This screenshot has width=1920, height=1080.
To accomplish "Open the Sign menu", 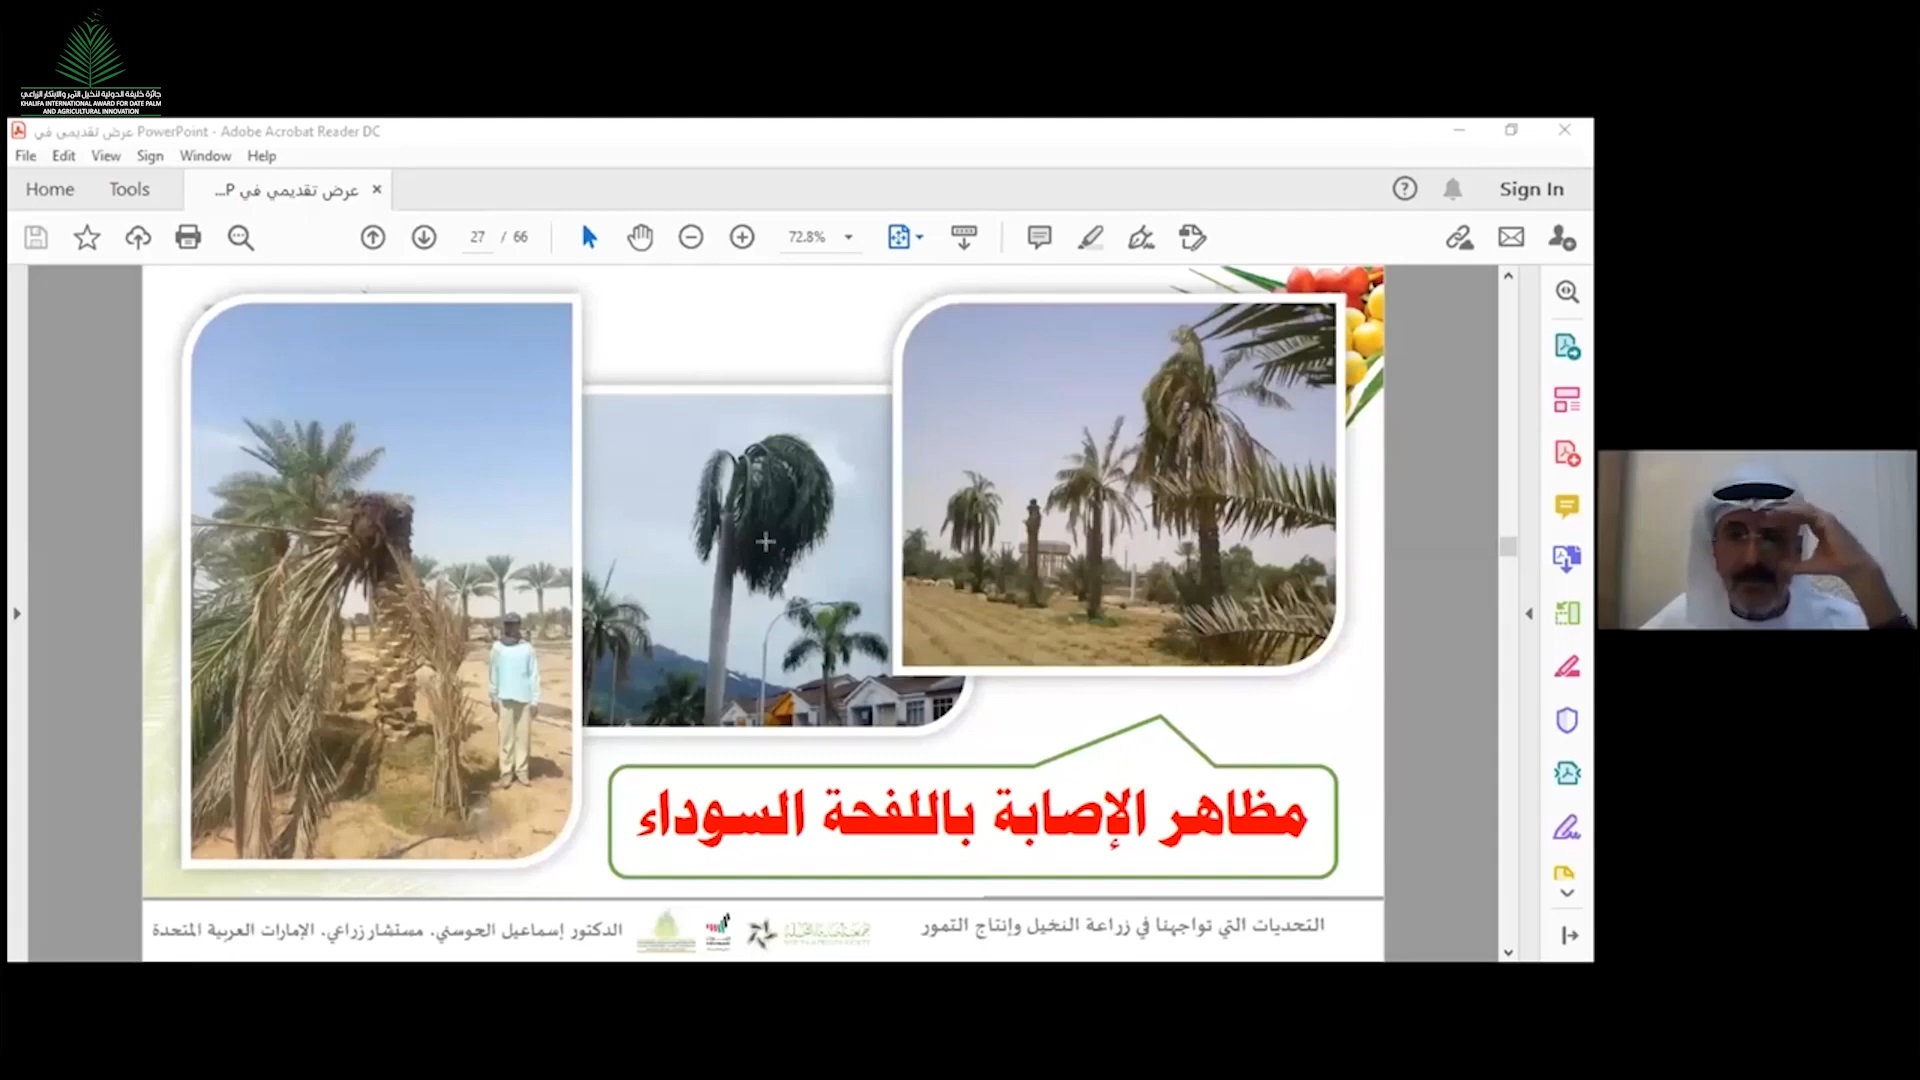I will (150, 156).
